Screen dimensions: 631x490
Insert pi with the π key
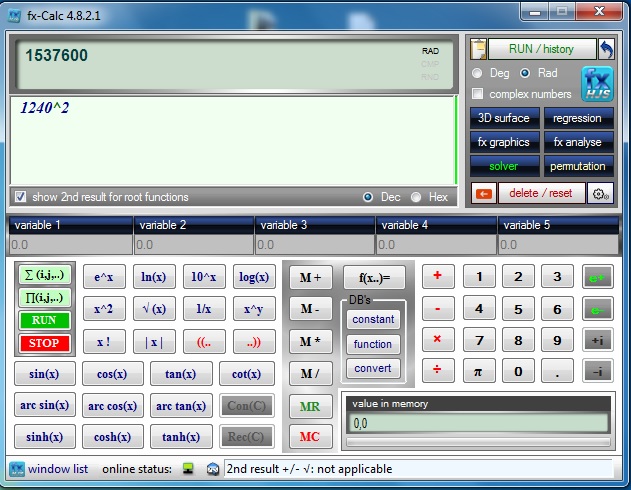[x=479, y=371]
